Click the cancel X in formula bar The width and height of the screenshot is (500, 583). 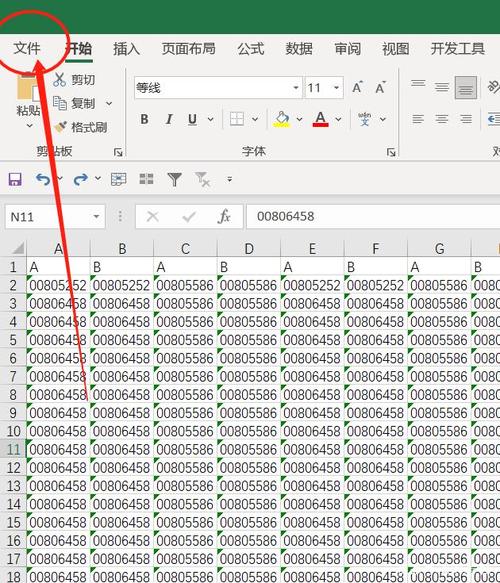(x=153, y=216)
